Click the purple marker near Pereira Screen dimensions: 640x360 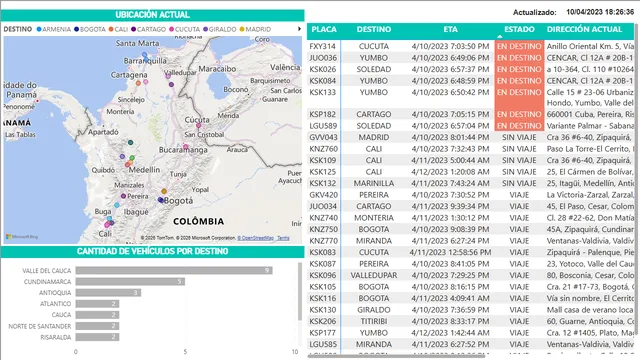coord(123,196)
